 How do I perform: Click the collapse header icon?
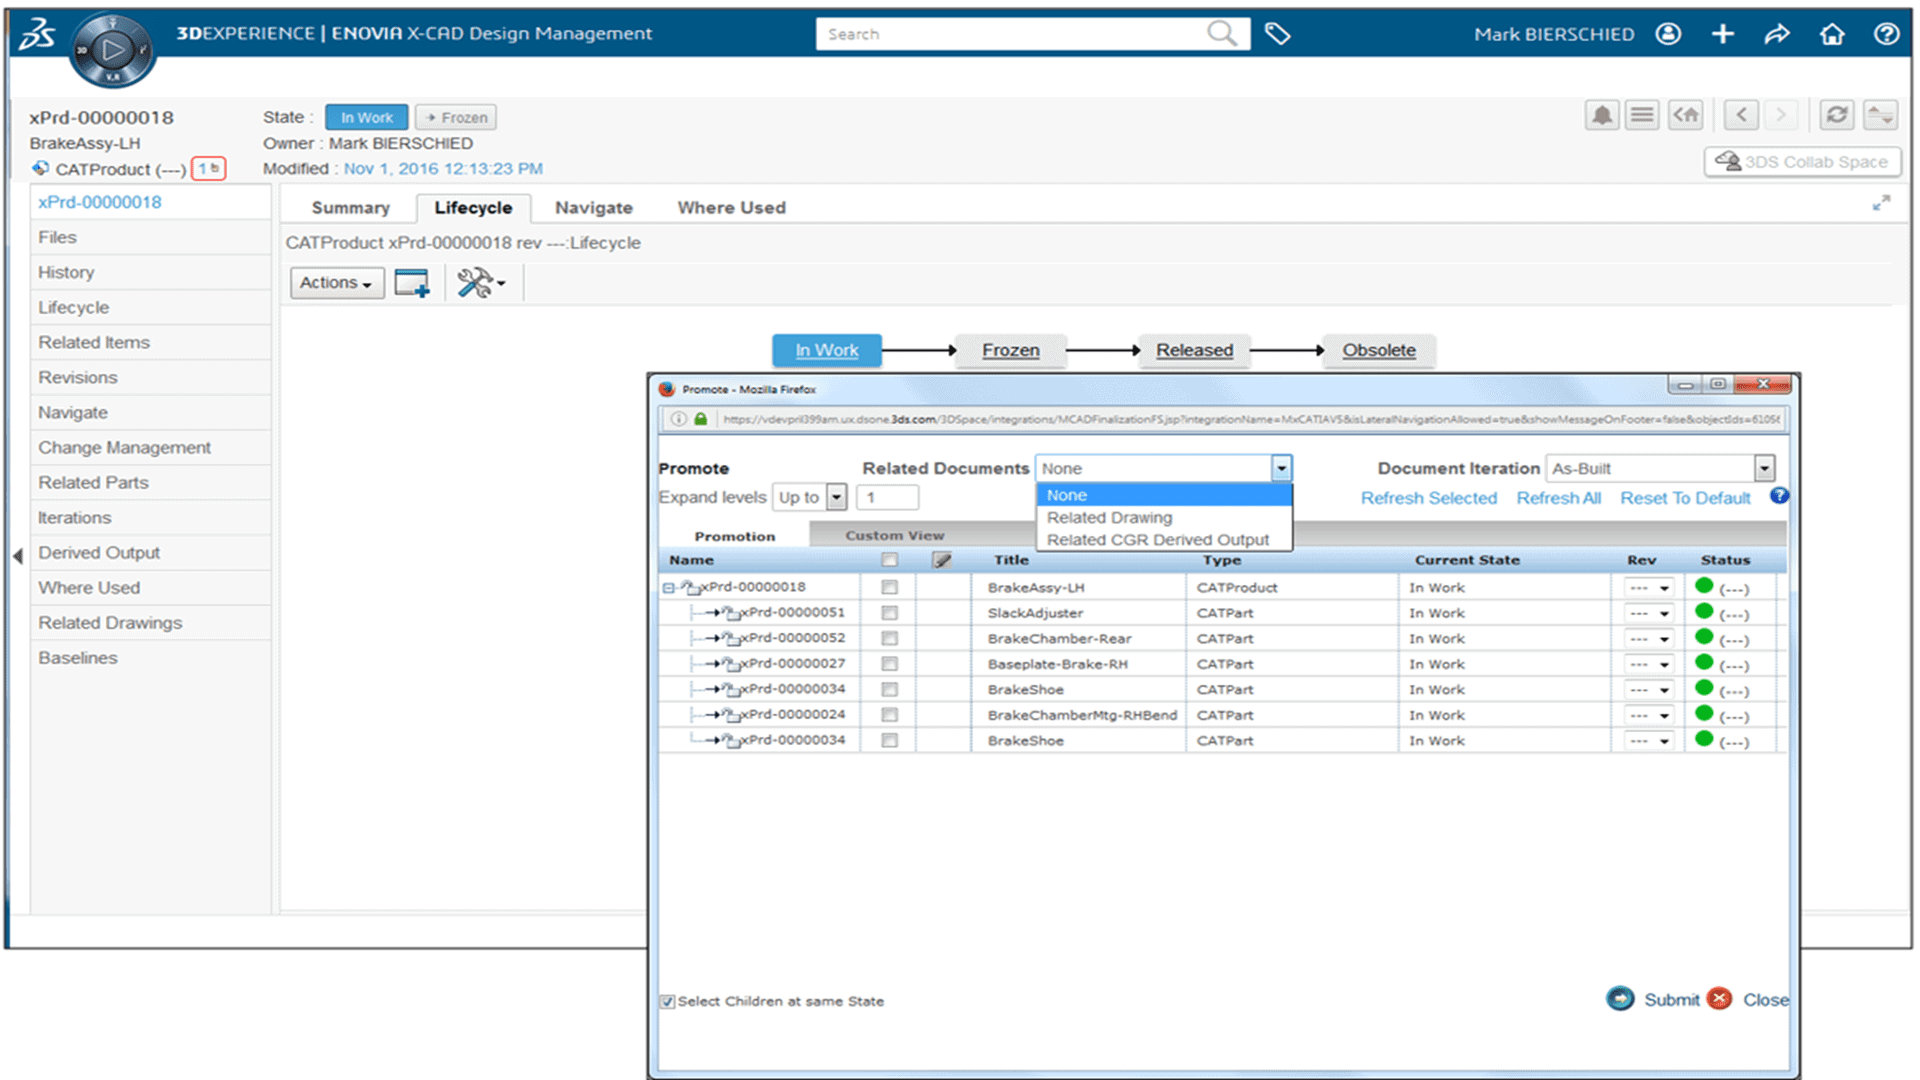[x=1880, y=115]
